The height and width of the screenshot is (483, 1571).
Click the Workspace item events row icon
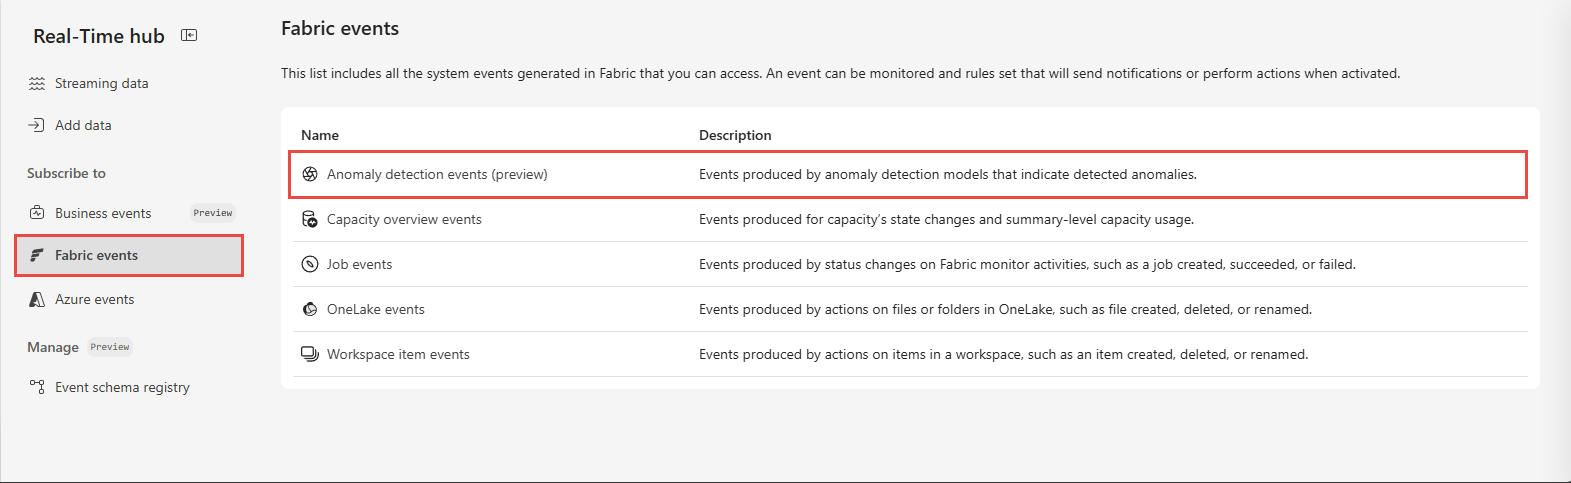coord(310,354)
